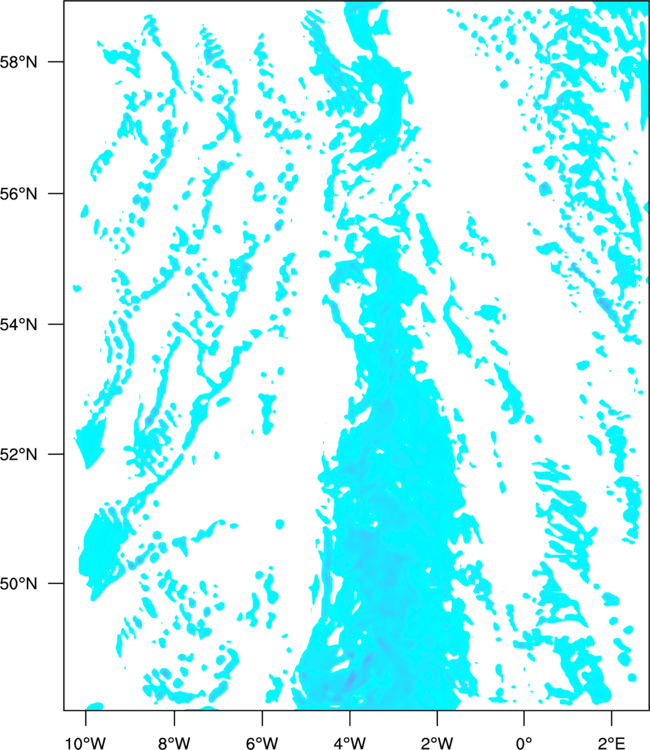Image resolution: width=650 pixels, height=750 pixels.
Task: Click the 52°N latitude label
Action: (18, 454)
